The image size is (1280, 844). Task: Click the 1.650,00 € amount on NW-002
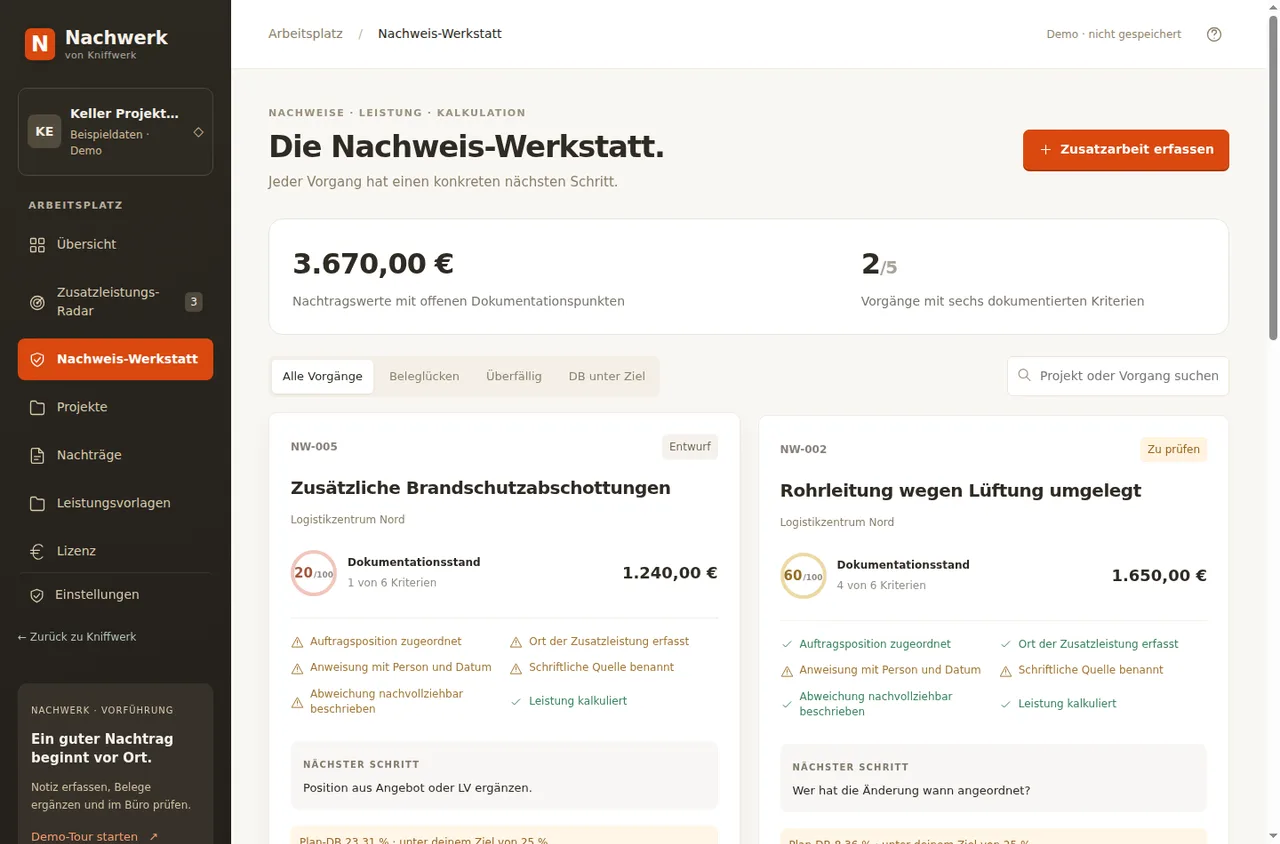pos(1159,576)
